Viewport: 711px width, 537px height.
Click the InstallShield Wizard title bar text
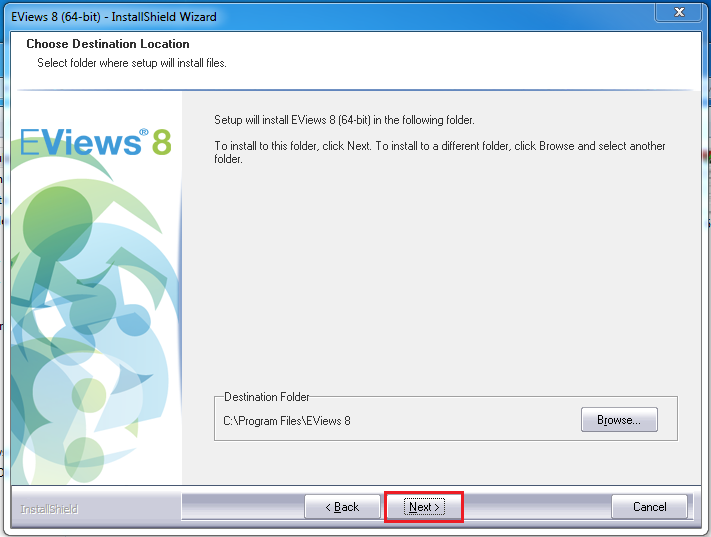(x=114, y=17)
